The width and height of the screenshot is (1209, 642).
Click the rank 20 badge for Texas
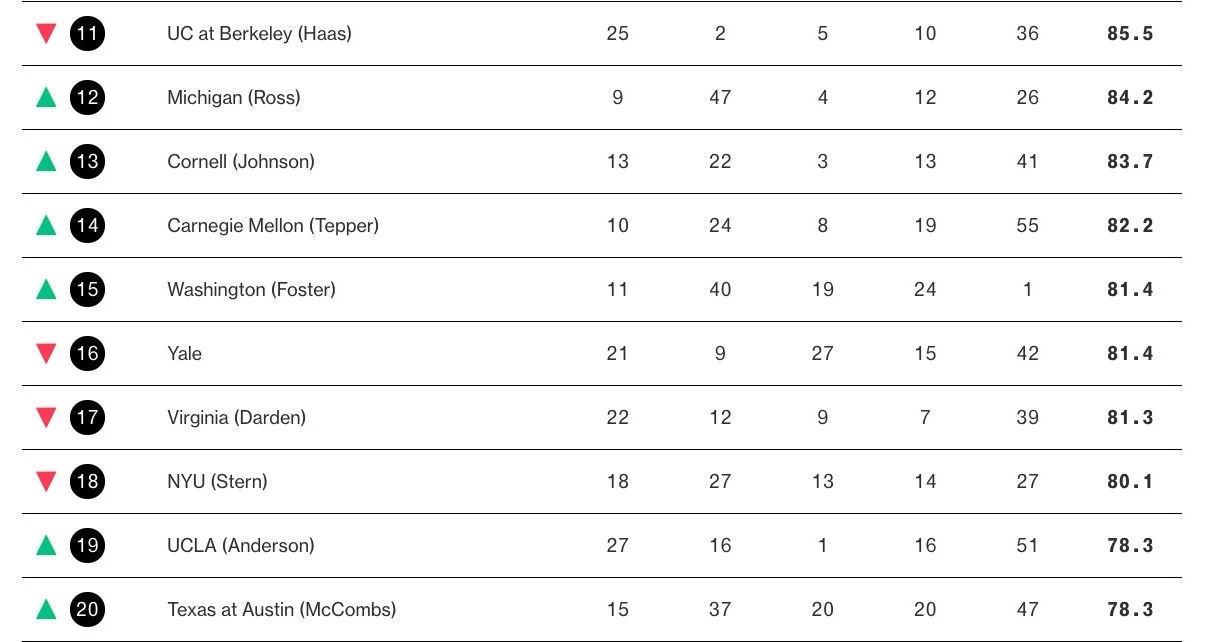pyautogui.click(x=87, y=609)
